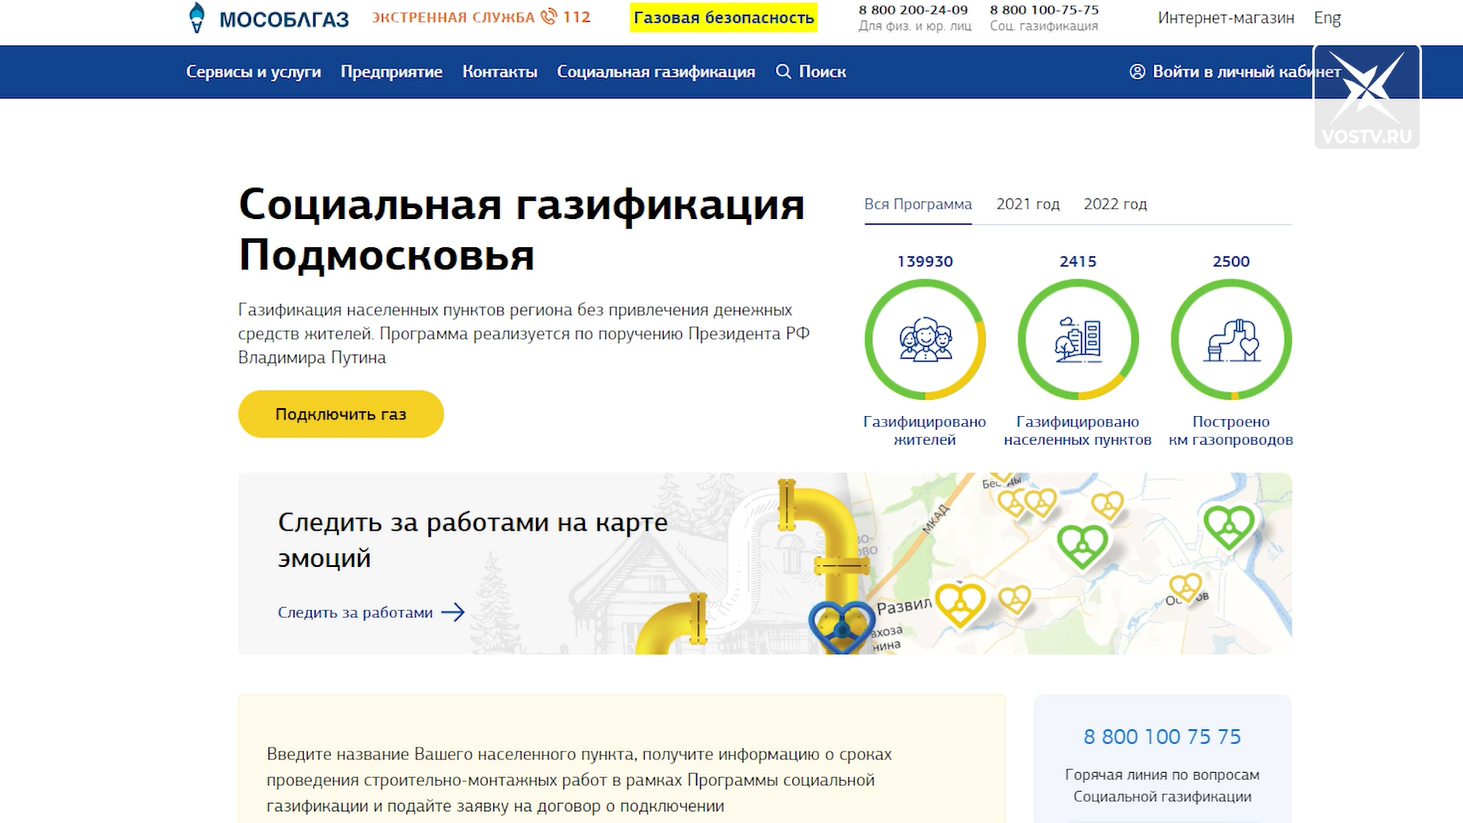Click the paragraph starting Введите название Вашего

click(x=579, y=780)
